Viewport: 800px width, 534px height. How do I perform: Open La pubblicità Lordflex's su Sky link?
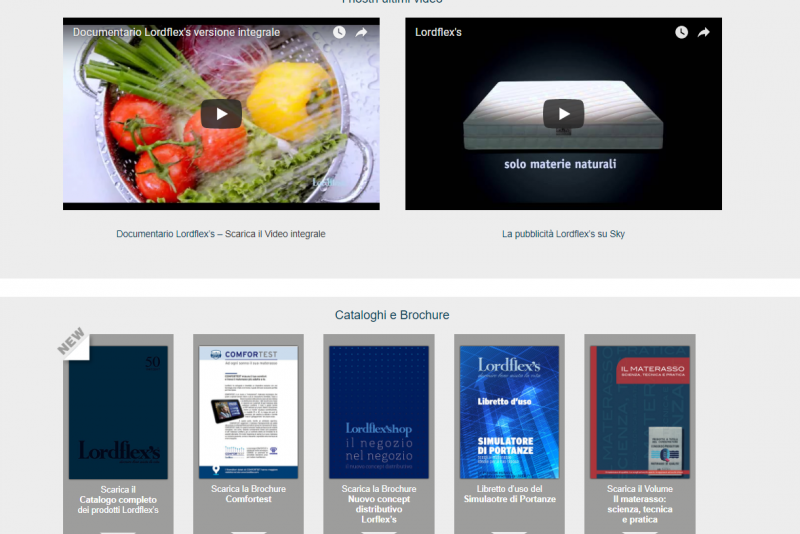pyautogui.click(x=563, y=234)
